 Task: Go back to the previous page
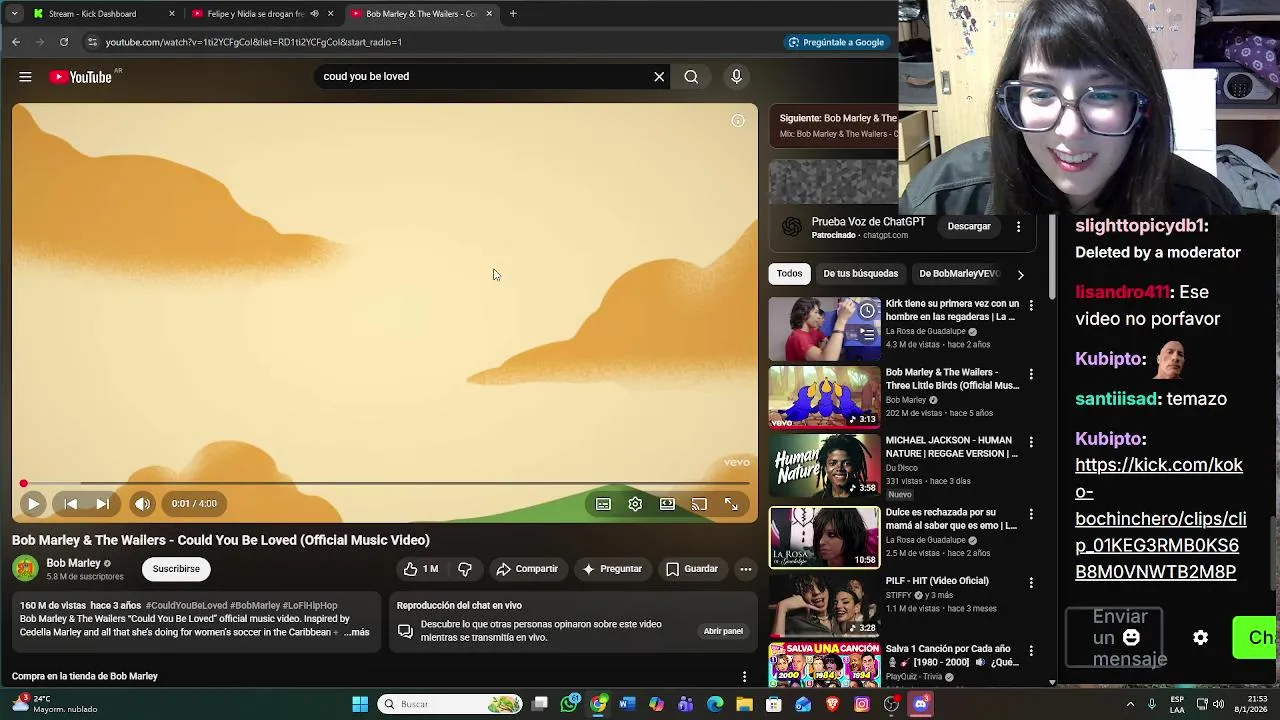pyautogui.click(x=16, y=42)
